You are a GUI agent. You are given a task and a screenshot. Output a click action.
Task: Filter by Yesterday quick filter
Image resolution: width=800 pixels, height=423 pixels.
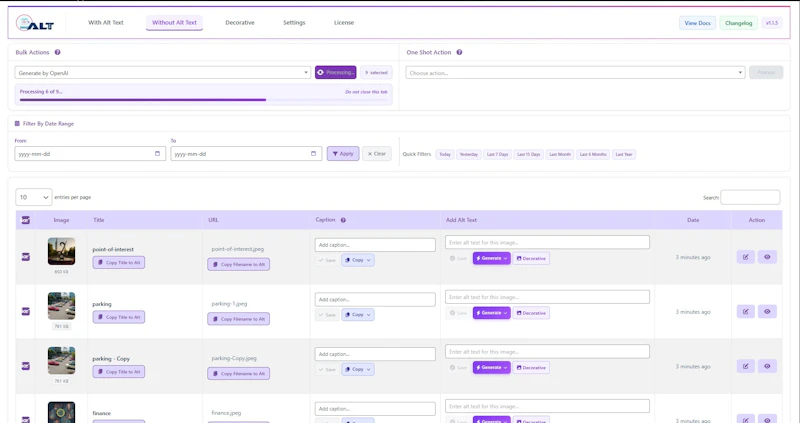tap(468, 154)
